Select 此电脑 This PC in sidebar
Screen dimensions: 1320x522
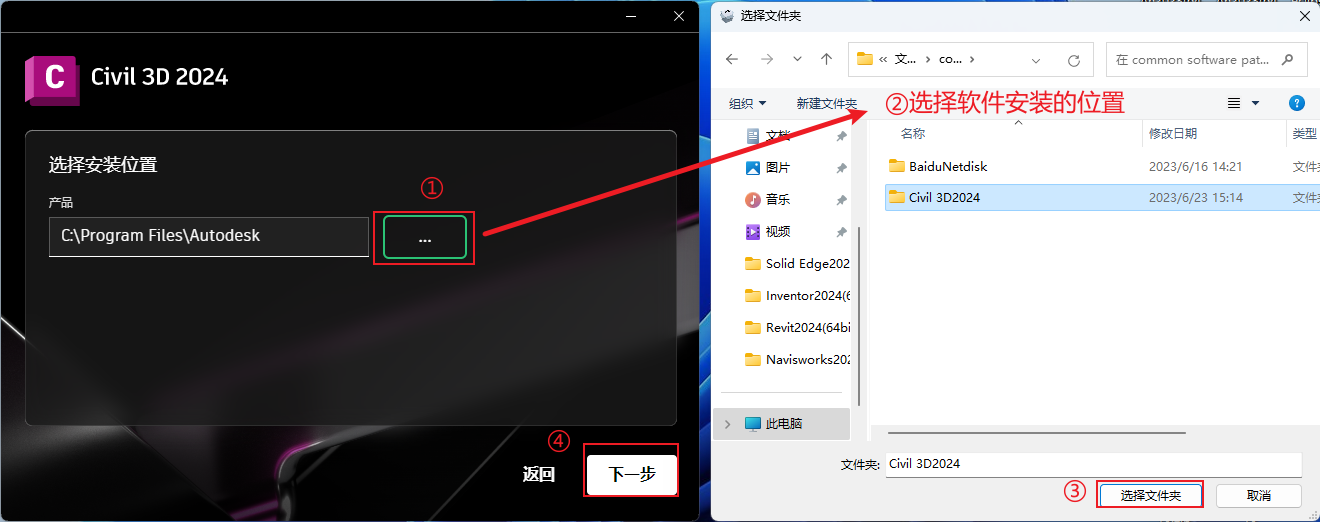(784, 423)
